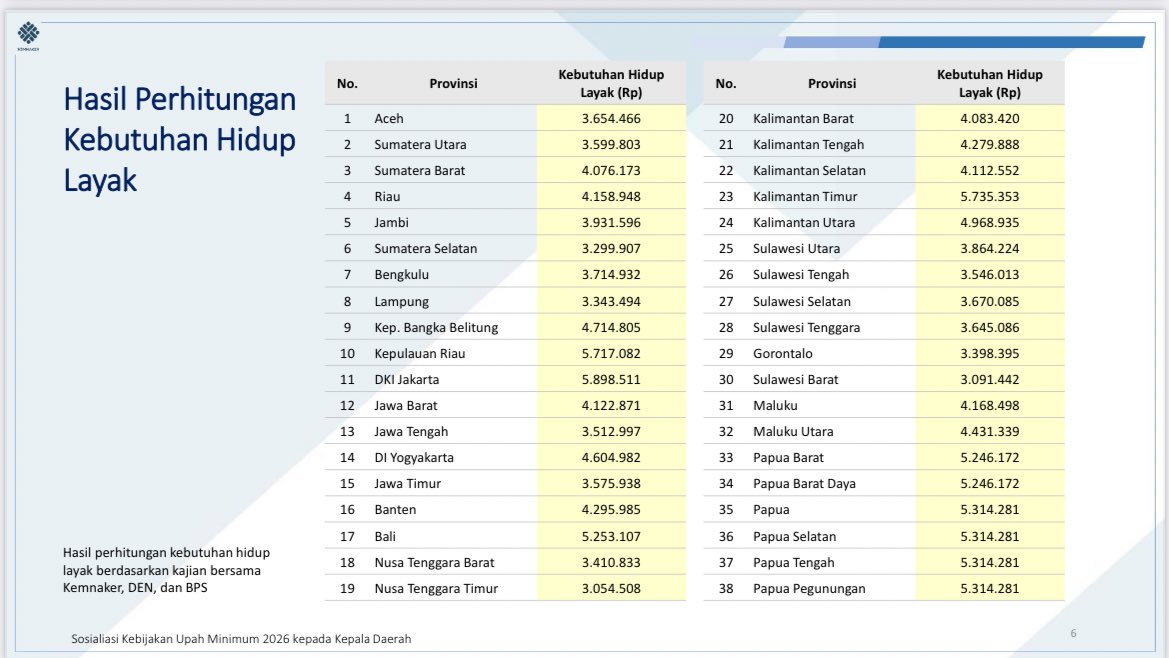This screenshot has width=1169, height=658.
Task: Click Banten value 4.295.985
Action: tap(611, 510)
